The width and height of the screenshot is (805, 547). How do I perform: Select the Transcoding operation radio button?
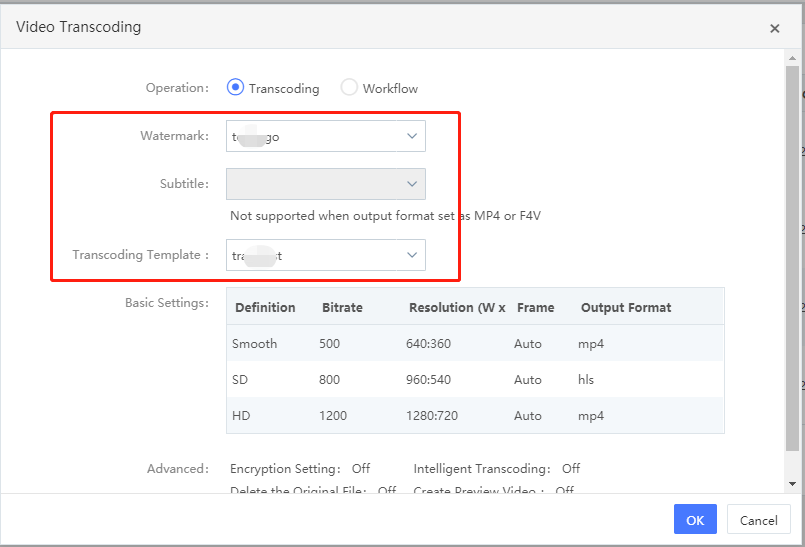(236, 88)
